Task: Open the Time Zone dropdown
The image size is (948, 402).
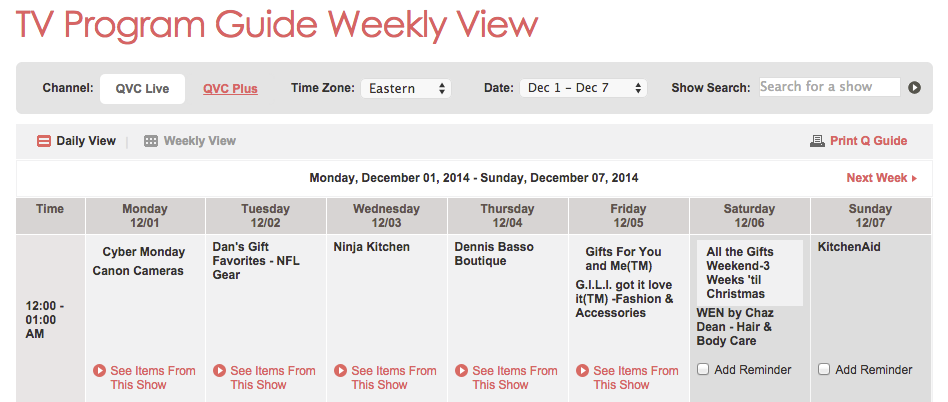Action: [406, 88]
